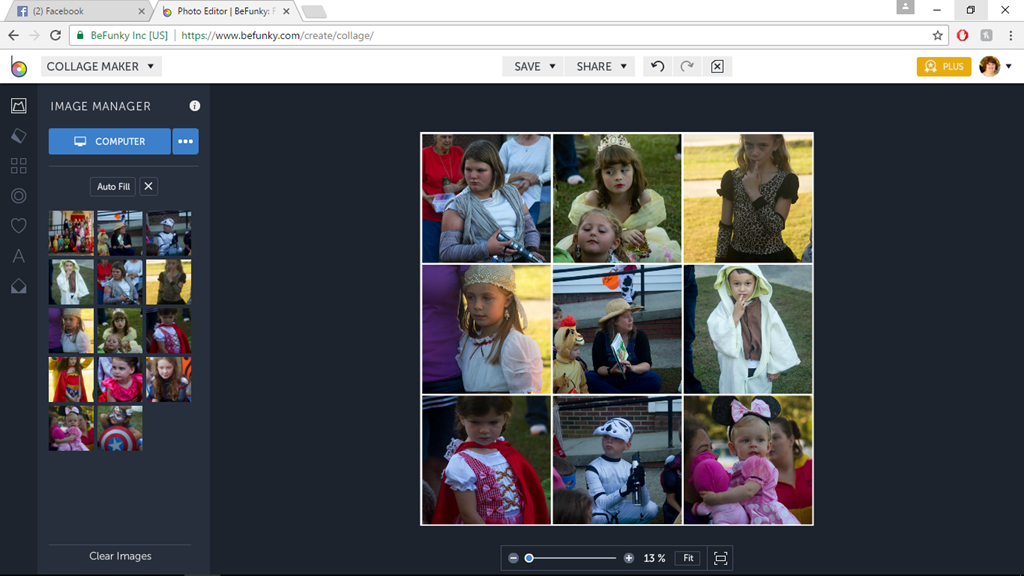This screenshot has width=1024, height=576.
Task: Click the Undo arrow in top toolbar
Action: click(657, 66)
